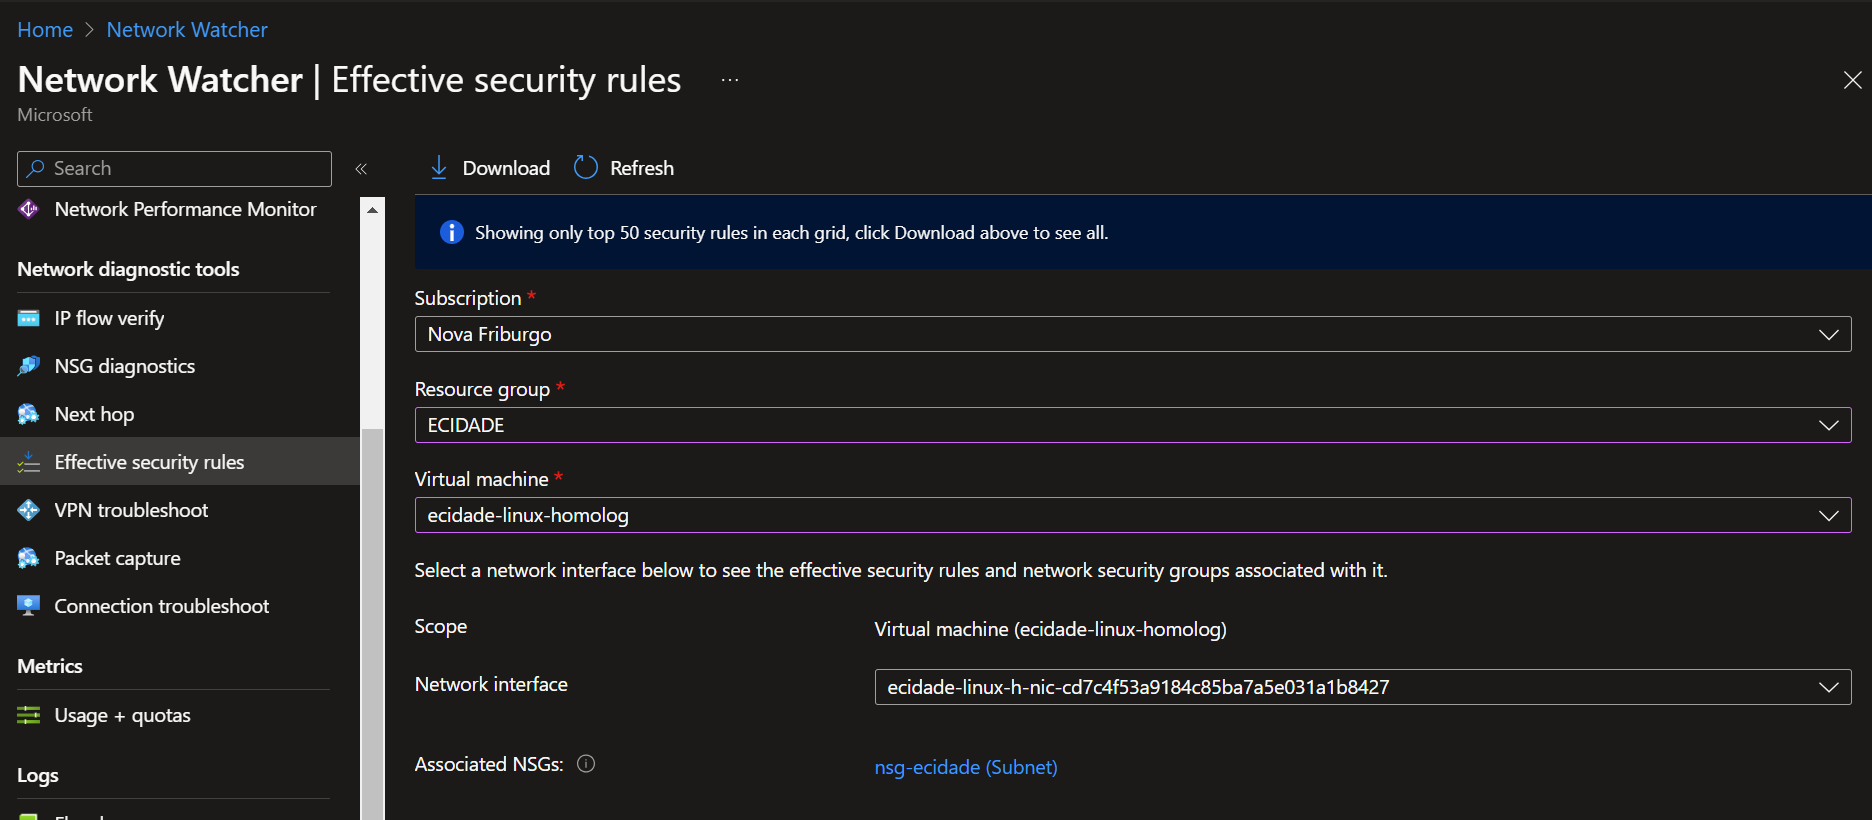Click the 'Network diagnostic tools' section heading

128,269
